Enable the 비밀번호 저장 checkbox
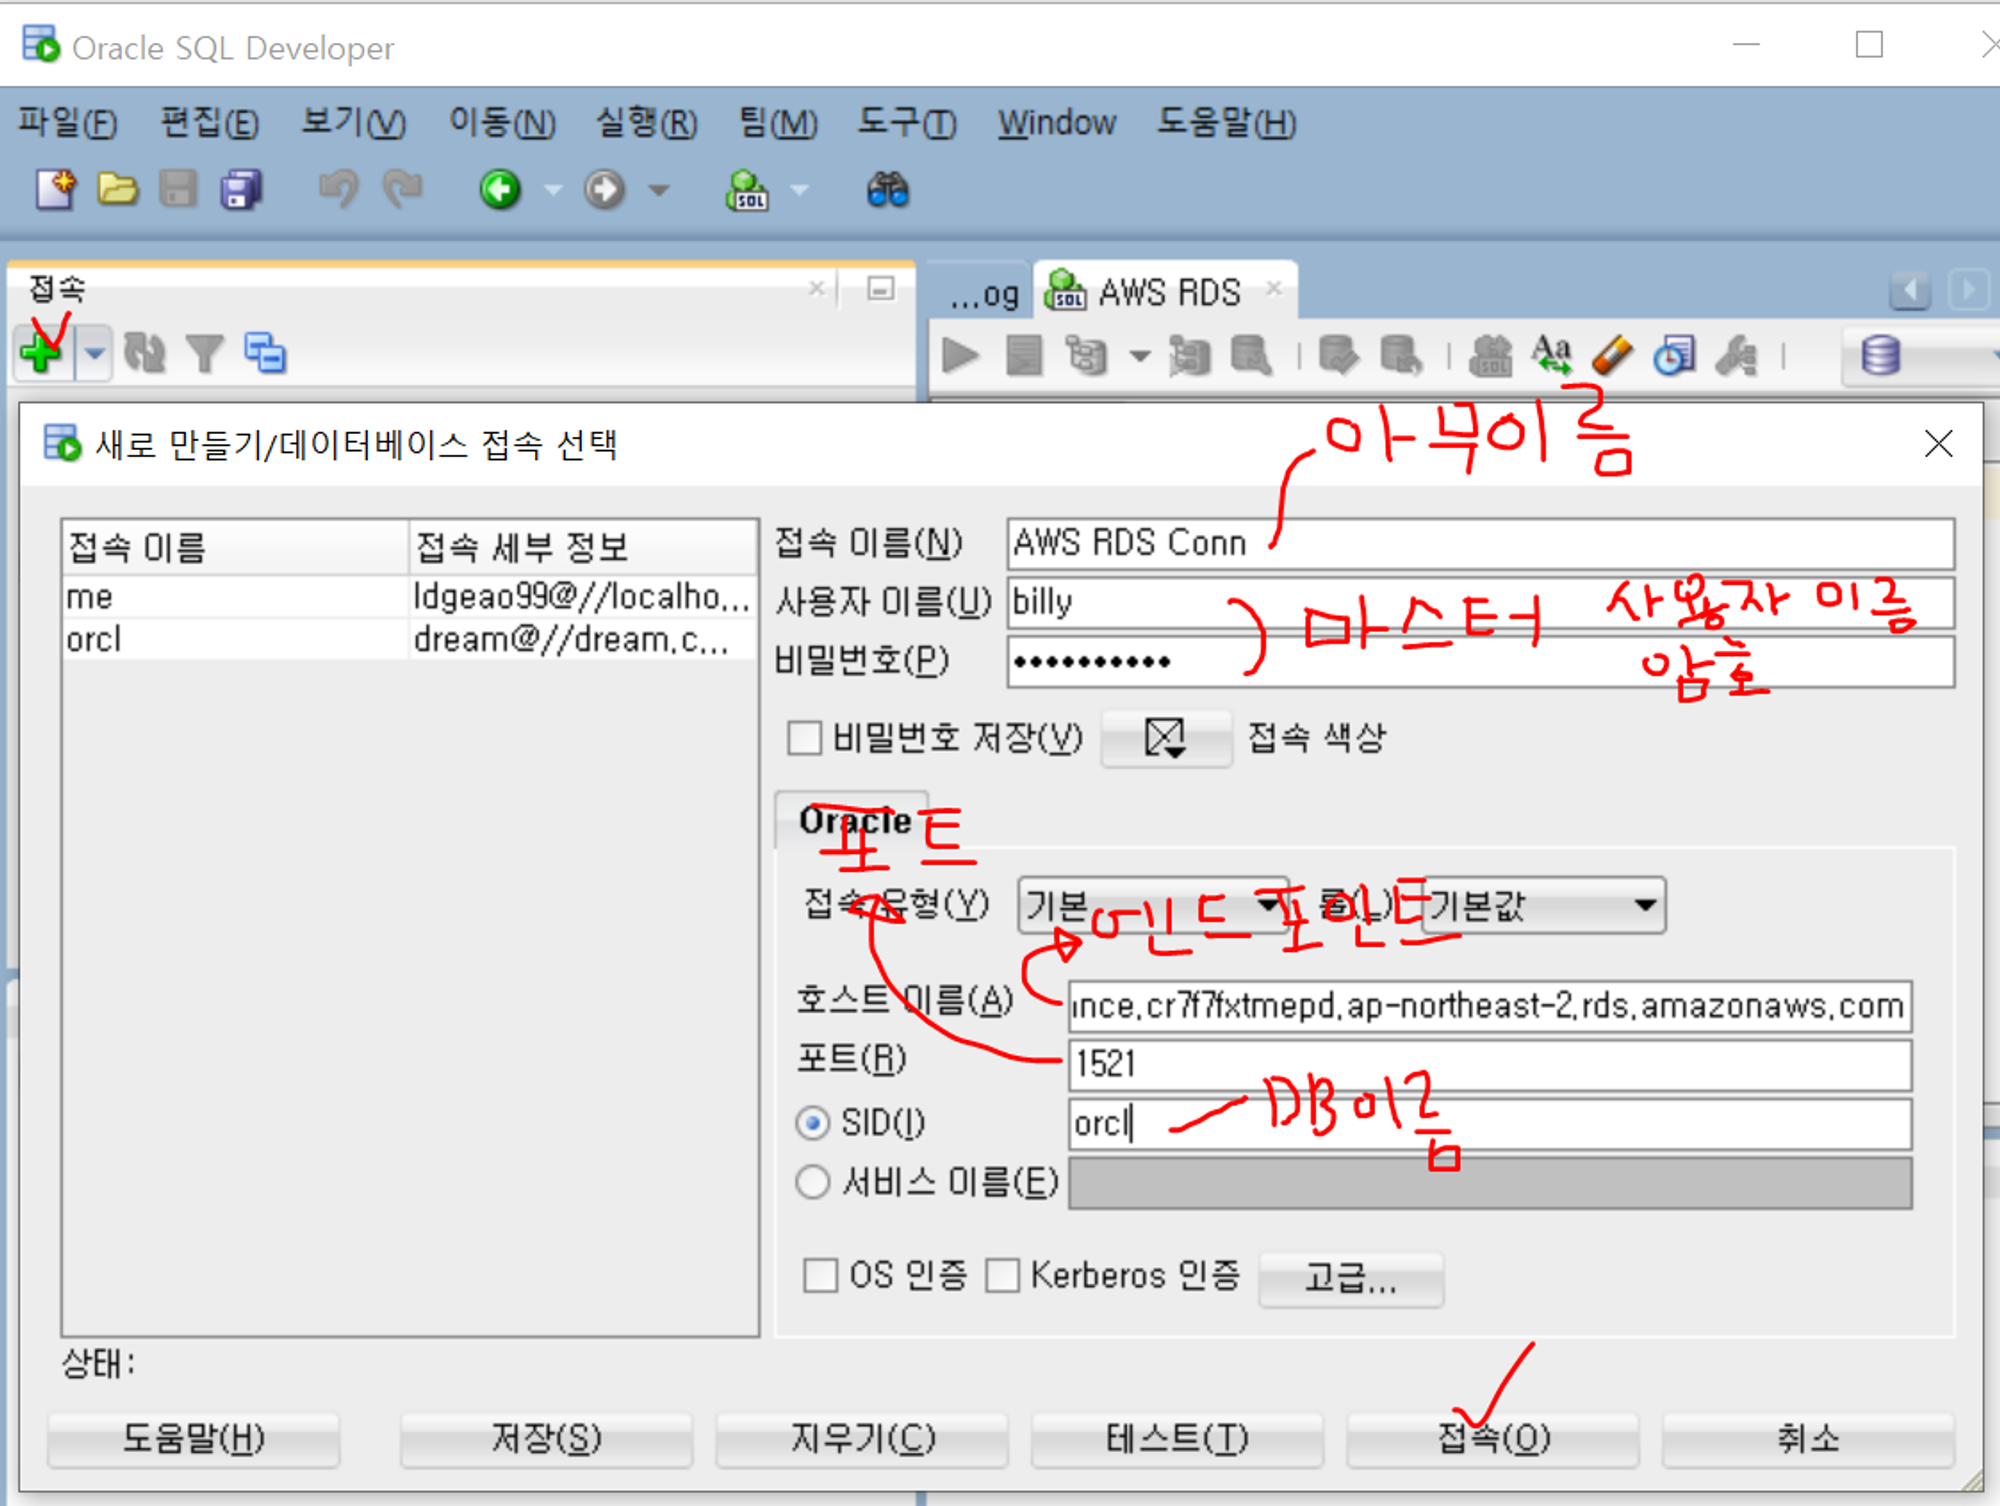Viewport: 2000px width, 1506px height. (804, 739)
